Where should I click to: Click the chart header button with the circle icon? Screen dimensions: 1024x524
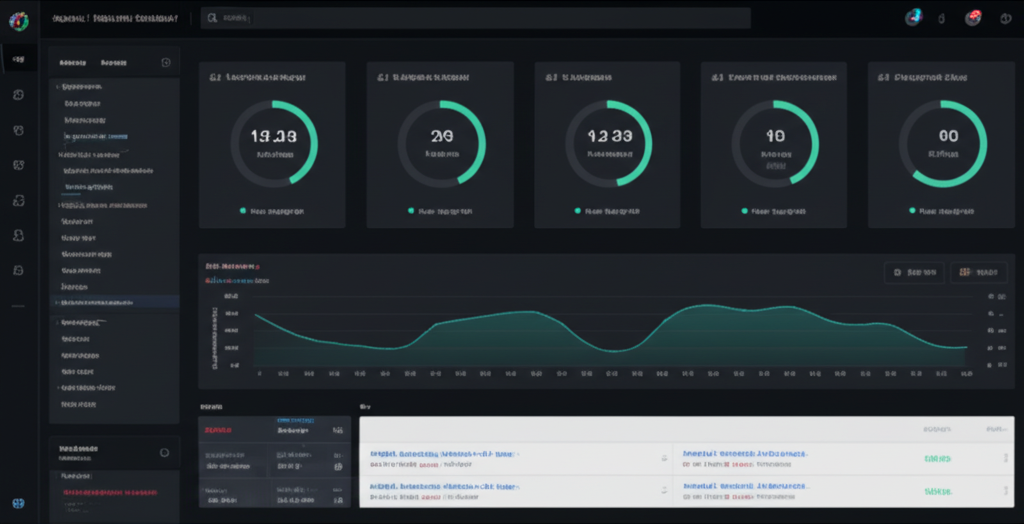(914, 272)
